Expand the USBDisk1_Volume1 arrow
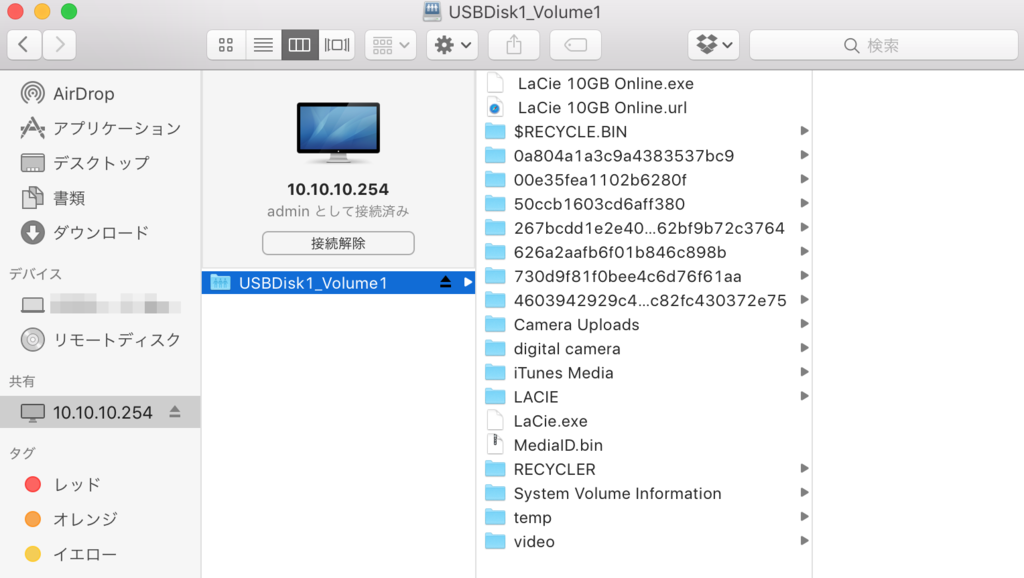 click(x=468, y=282)
